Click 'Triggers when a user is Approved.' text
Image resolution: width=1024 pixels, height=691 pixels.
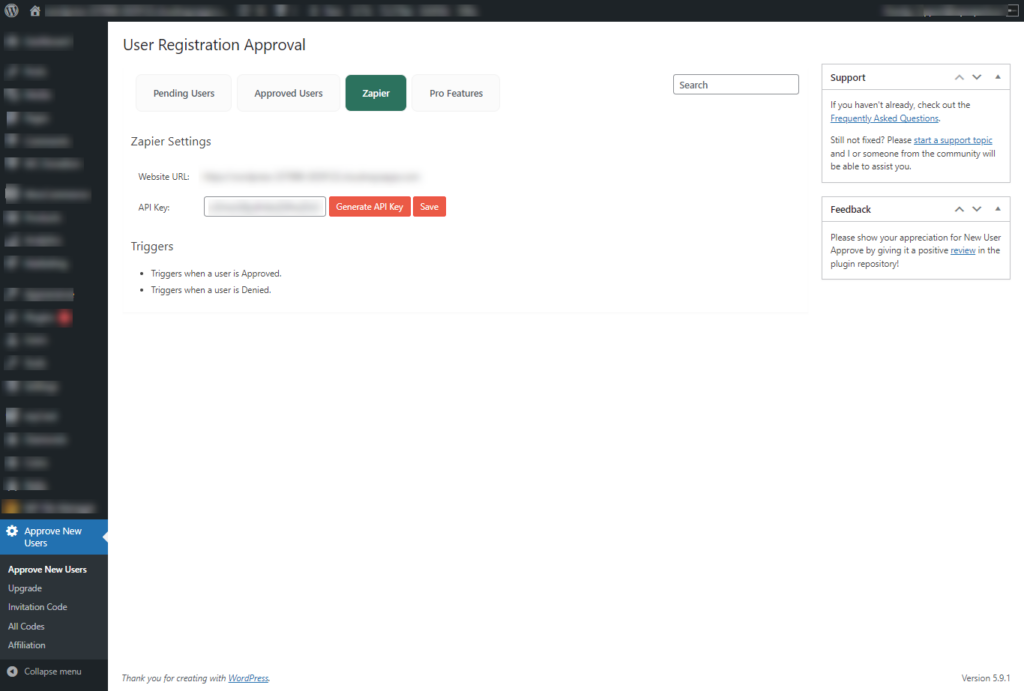[216, 273]
